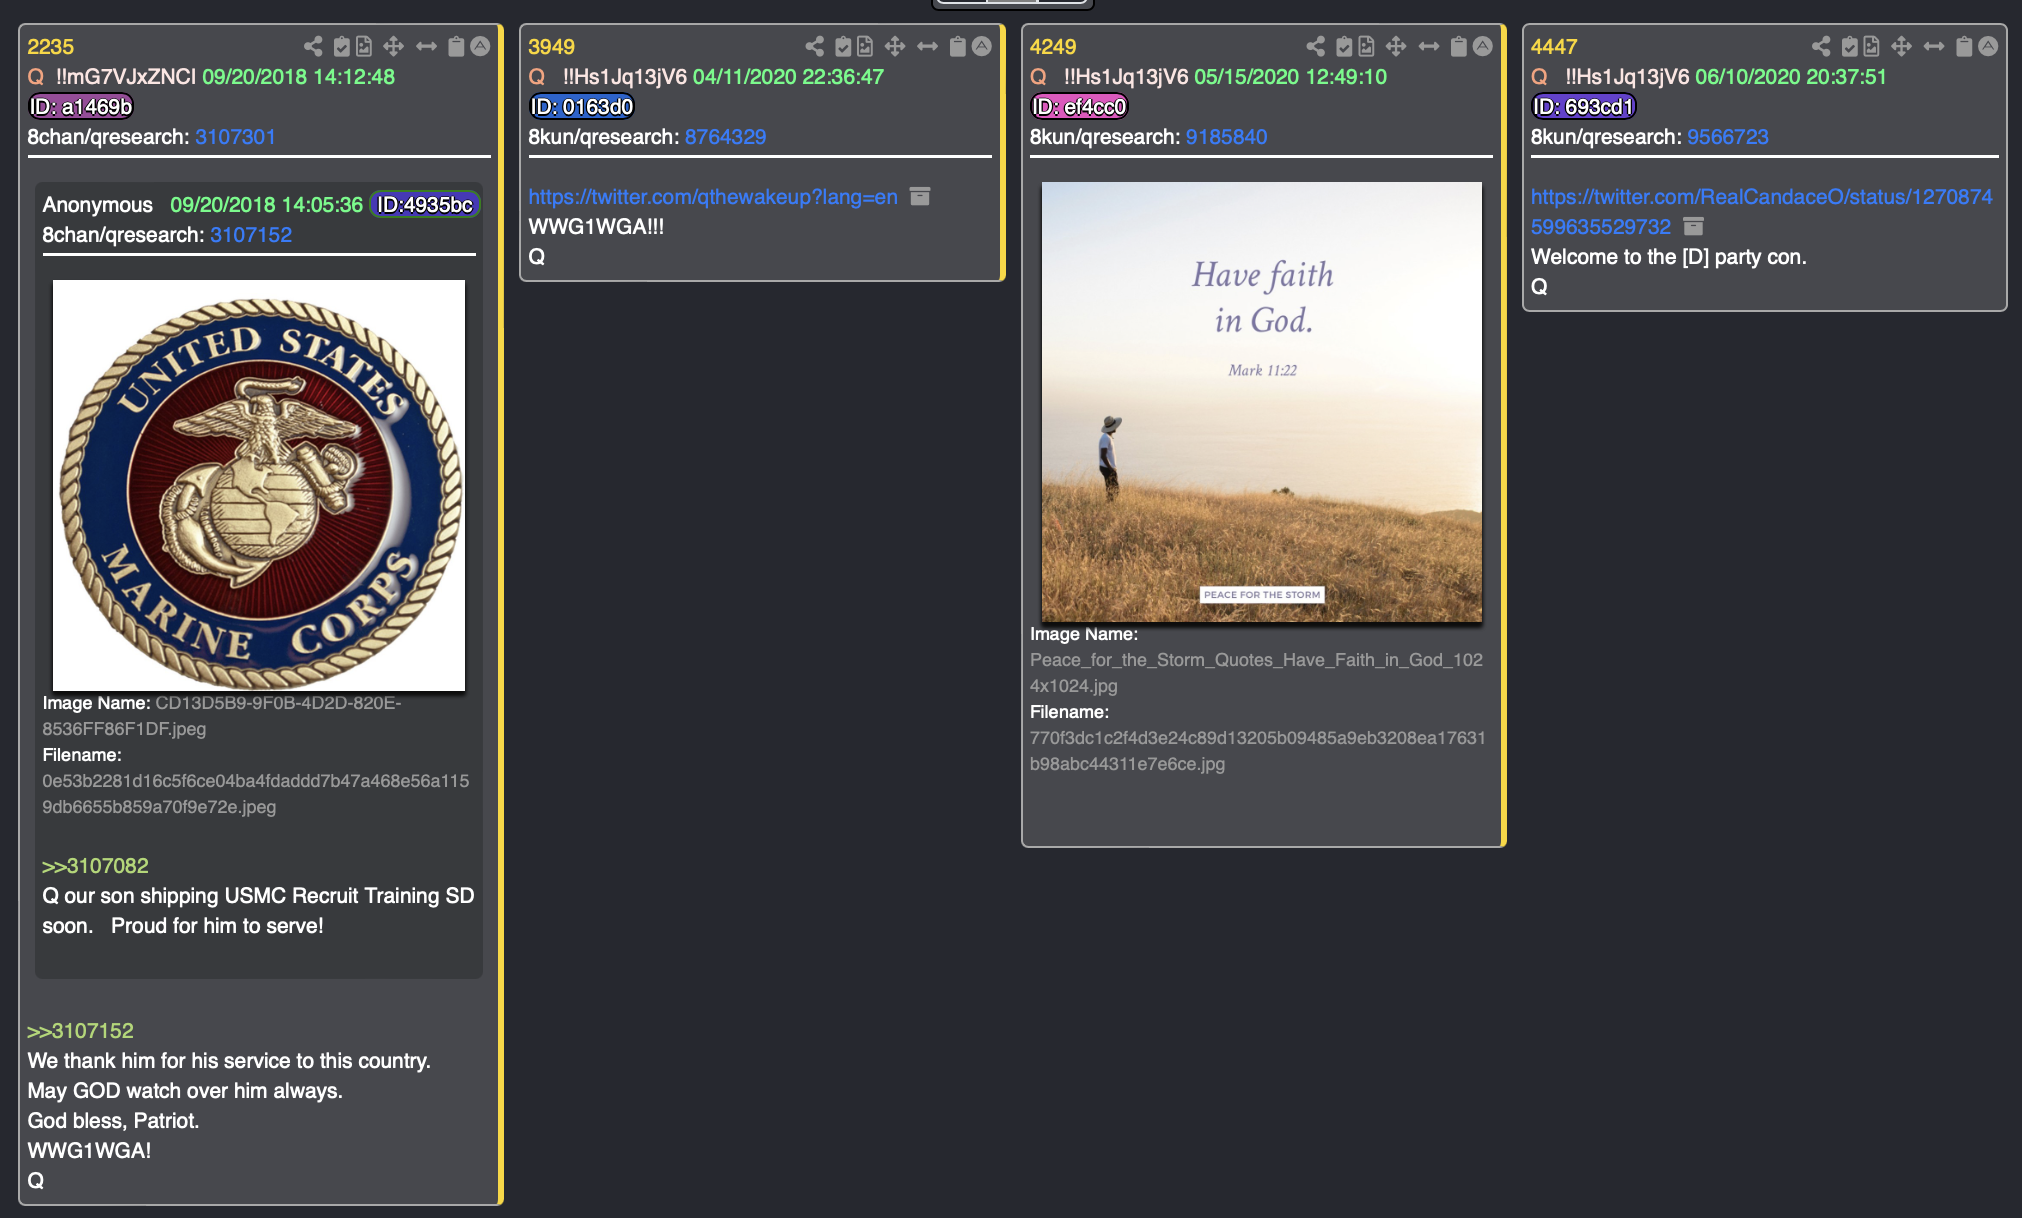The height and width of the screenshot is (1218, 2022).
Task: Open 8chan thread link 3107301
Action: tap(235, 137)
